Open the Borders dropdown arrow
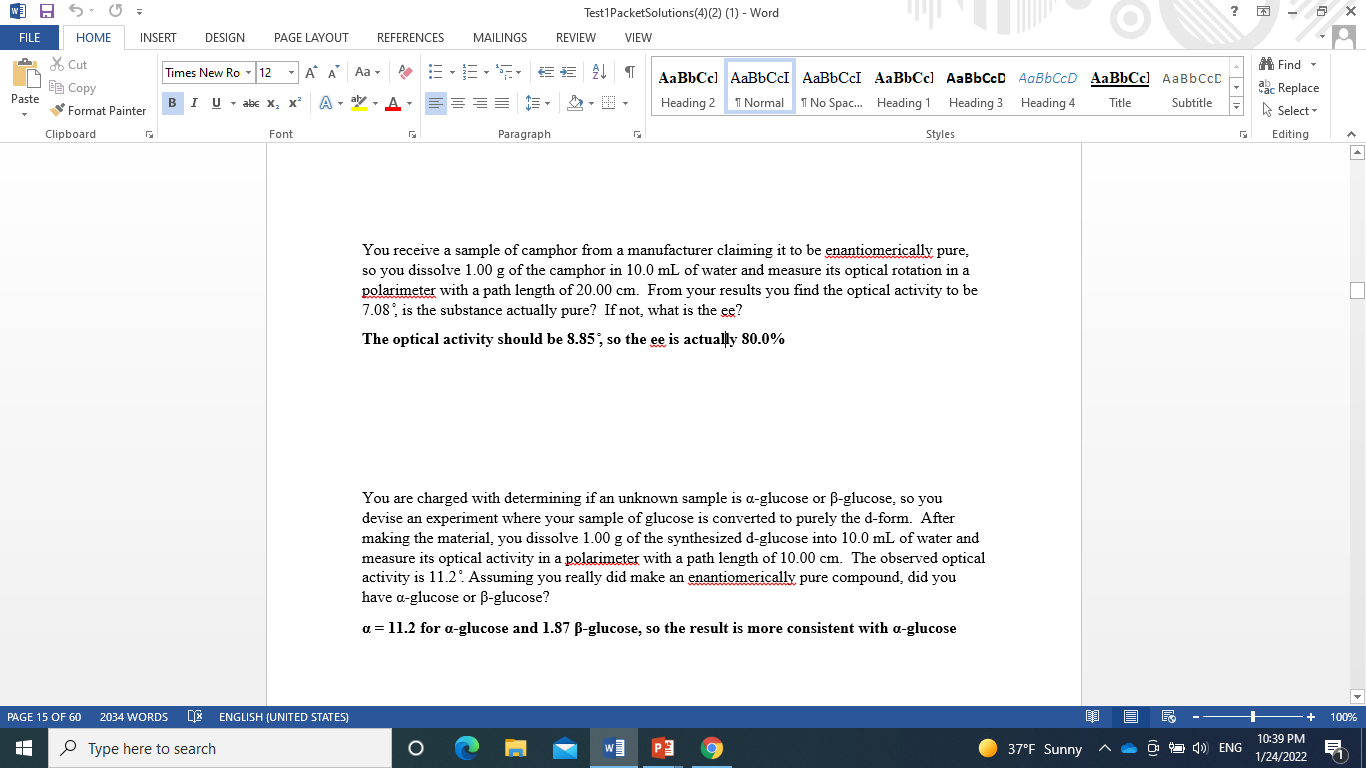The width and height of the screenshot is (1366, 768). coord(625,103)
